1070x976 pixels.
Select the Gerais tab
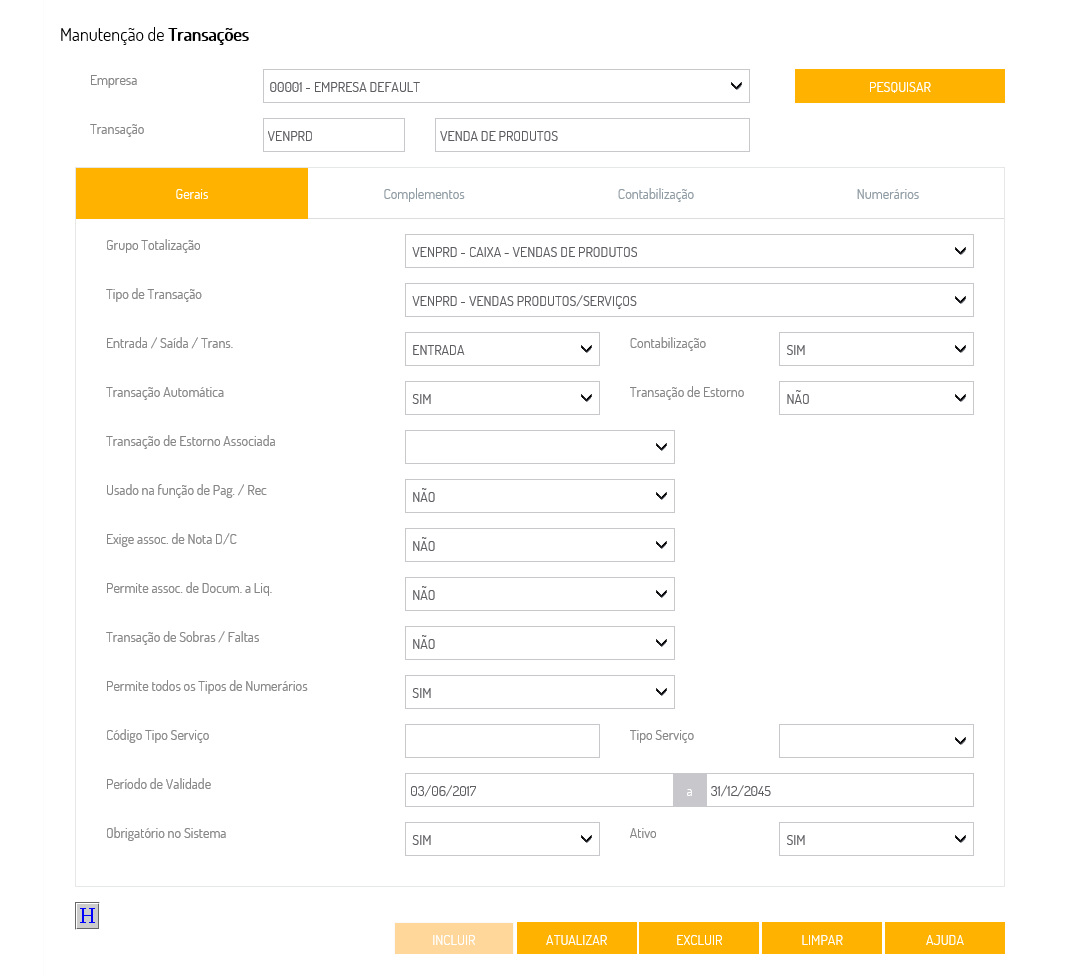click(192, 194)
